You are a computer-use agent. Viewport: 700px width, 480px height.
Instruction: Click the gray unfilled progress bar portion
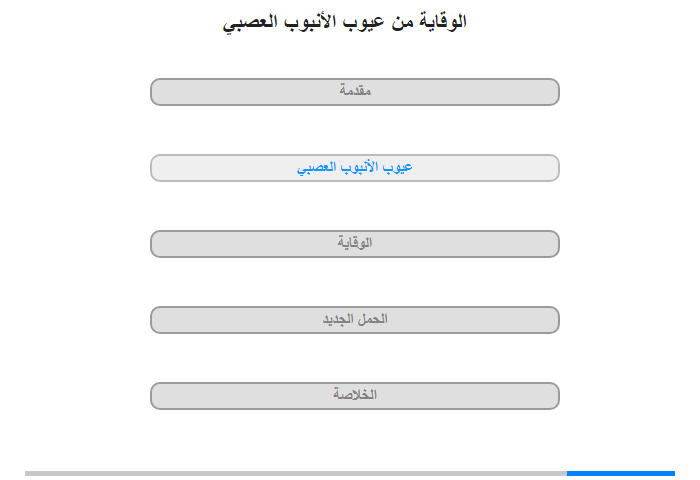[296, 473]
